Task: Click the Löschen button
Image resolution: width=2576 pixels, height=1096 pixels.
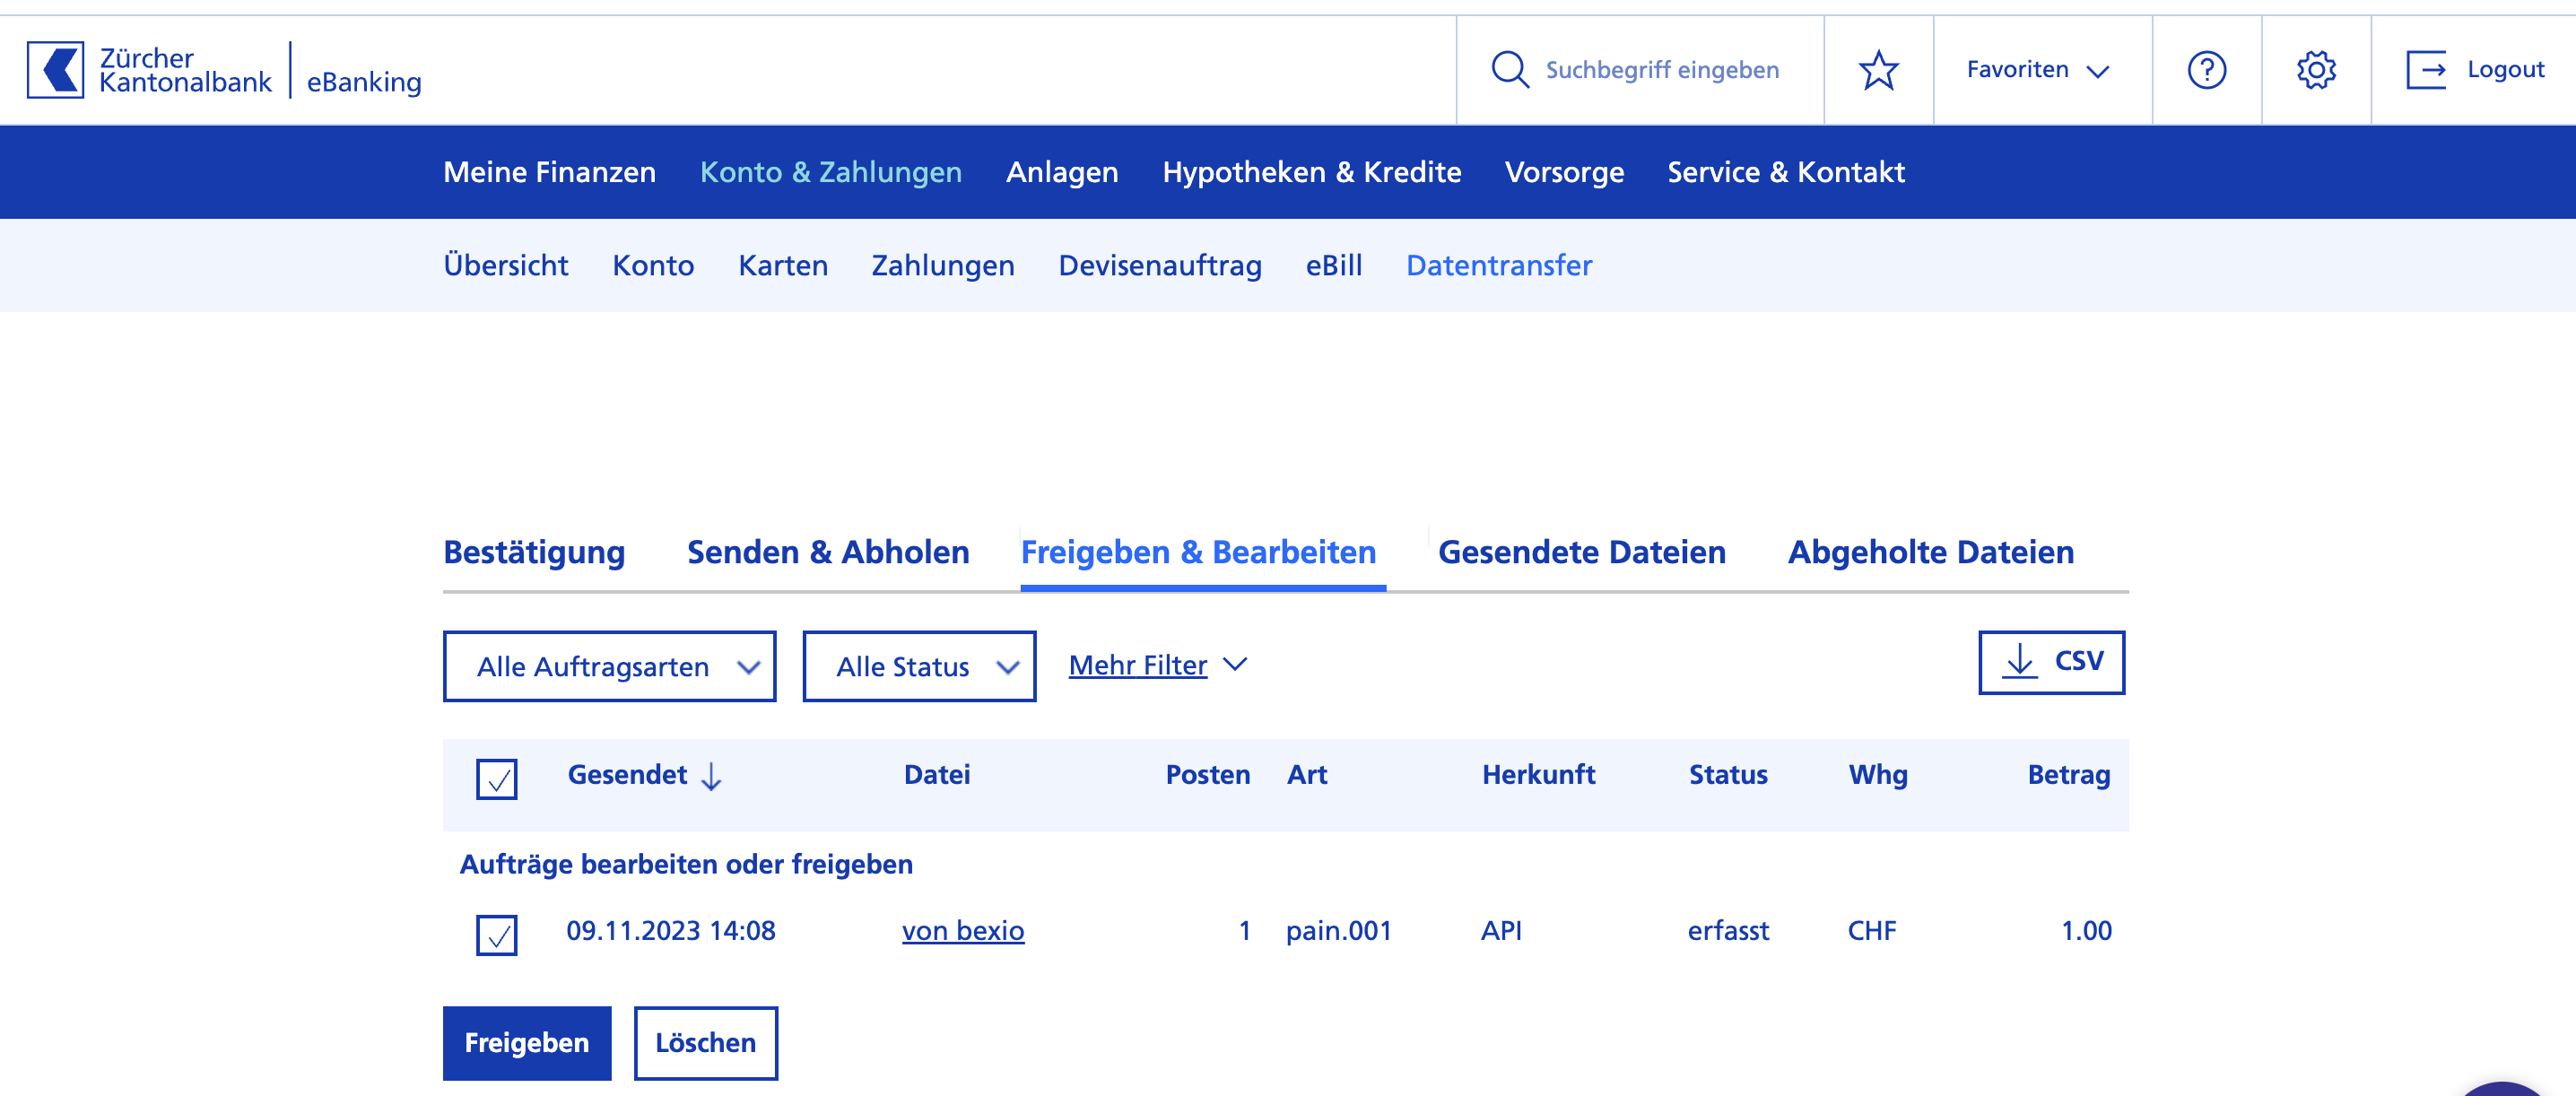Action: pyautogui.click(x=706, y=1043)
